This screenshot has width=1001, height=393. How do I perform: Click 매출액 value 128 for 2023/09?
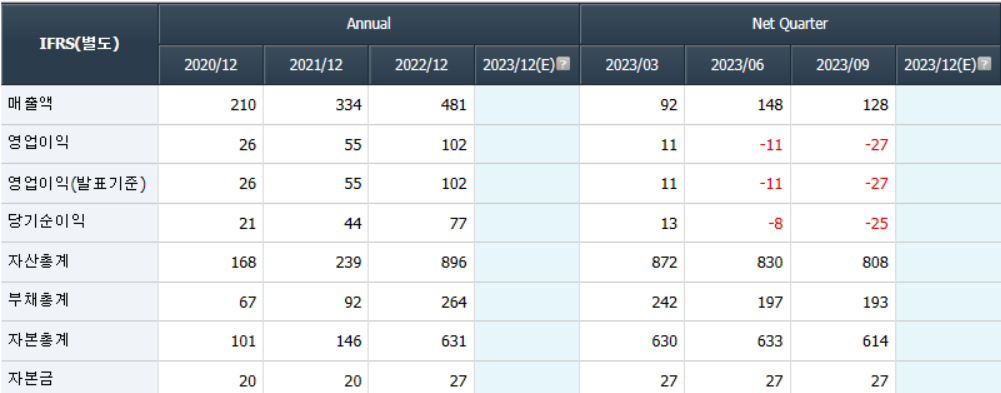(875, 105)
